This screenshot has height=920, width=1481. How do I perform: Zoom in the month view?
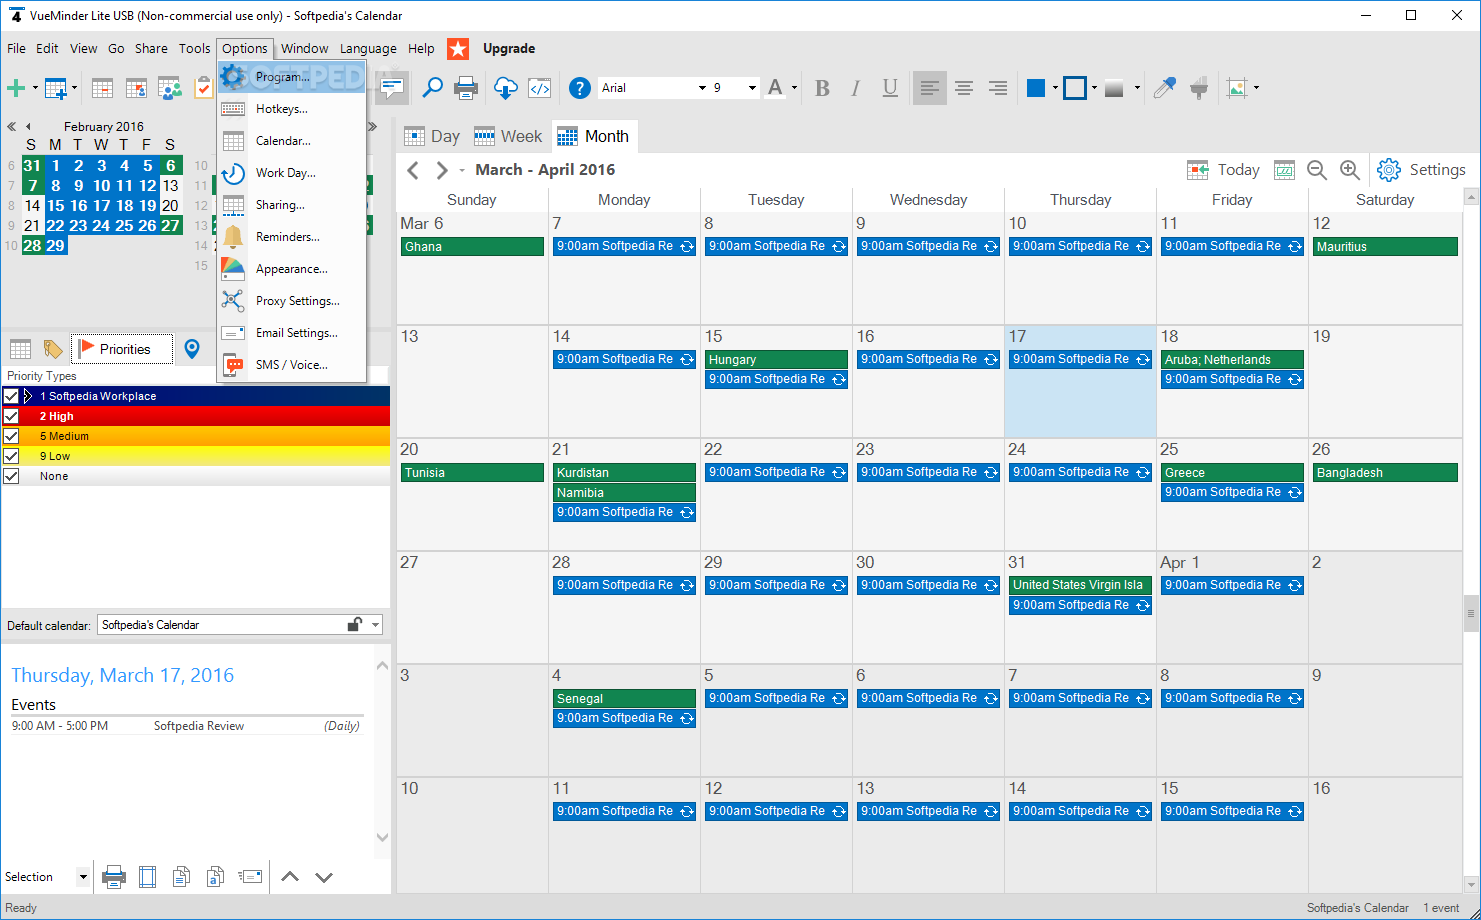coord(1350,170)
